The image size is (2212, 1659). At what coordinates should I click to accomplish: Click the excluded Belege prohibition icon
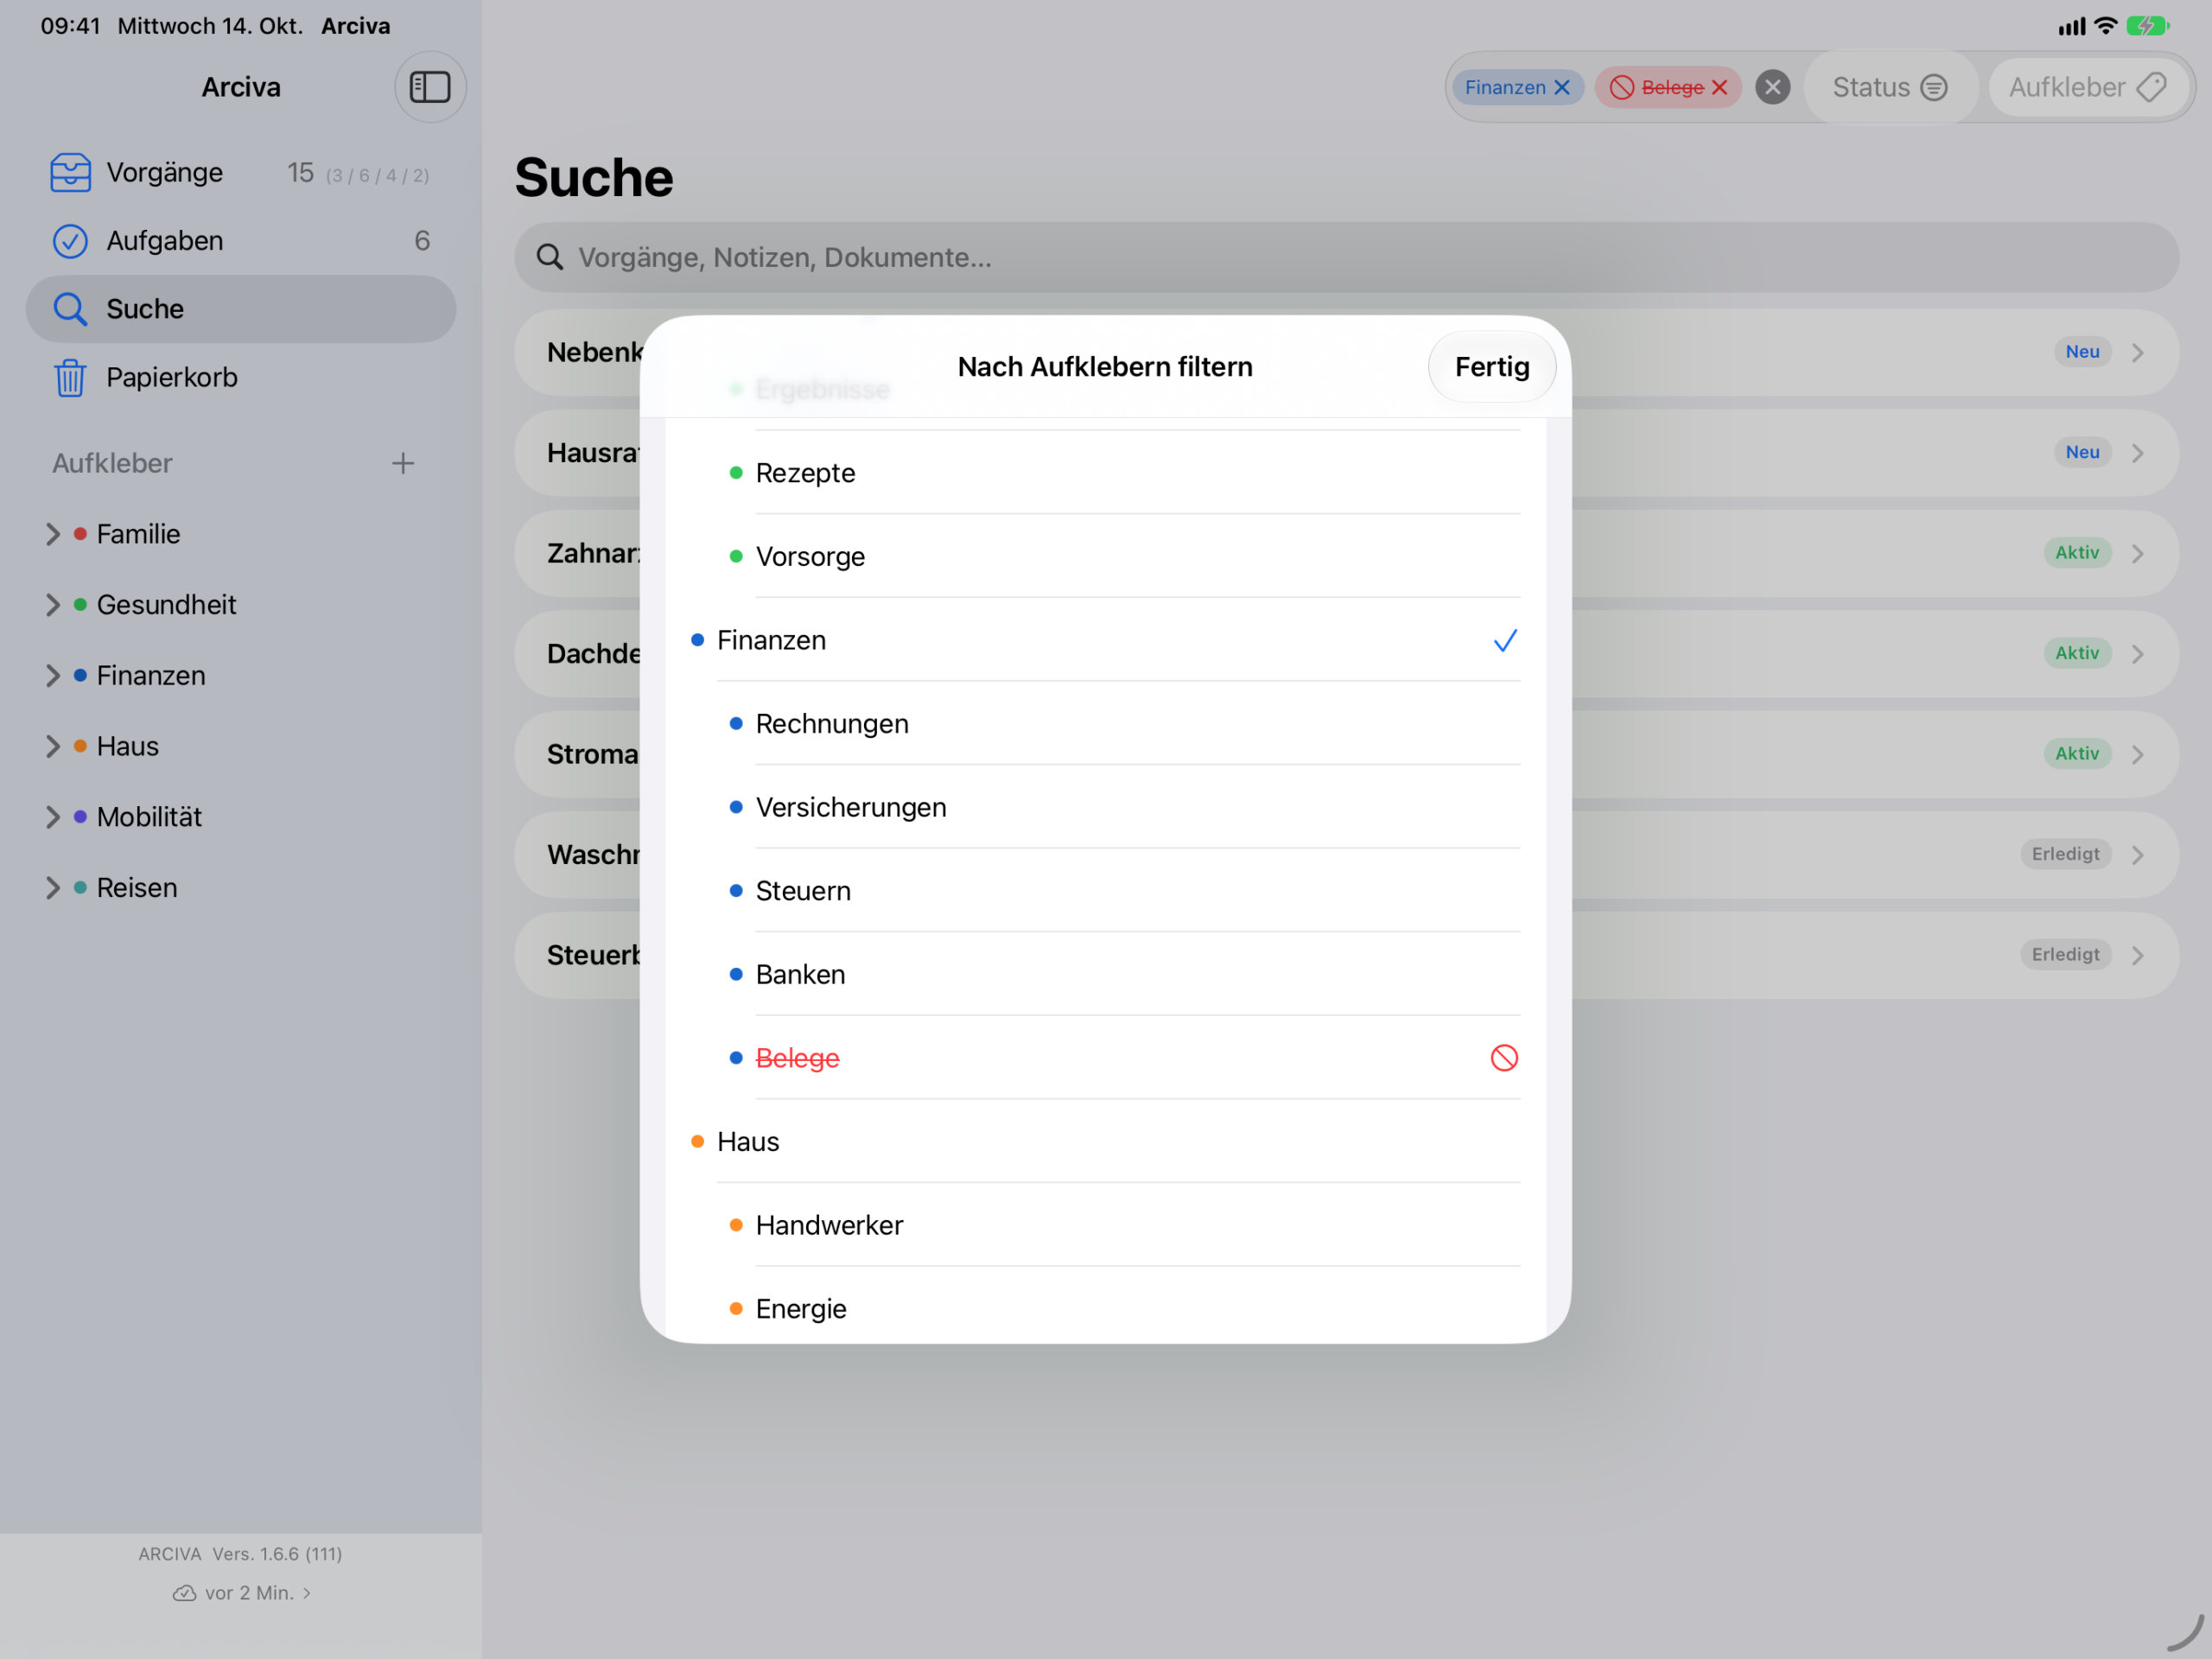[x=1504, y=1058]
